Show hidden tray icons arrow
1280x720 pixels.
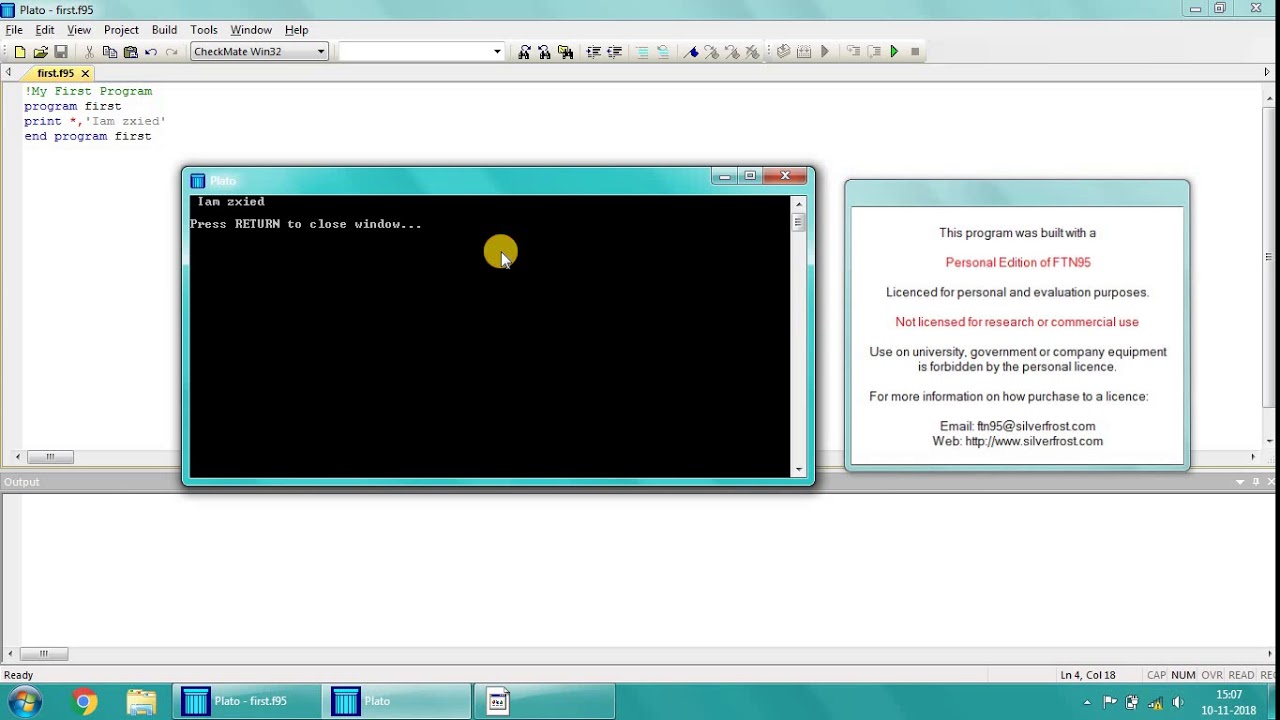tap(1087, 702)
